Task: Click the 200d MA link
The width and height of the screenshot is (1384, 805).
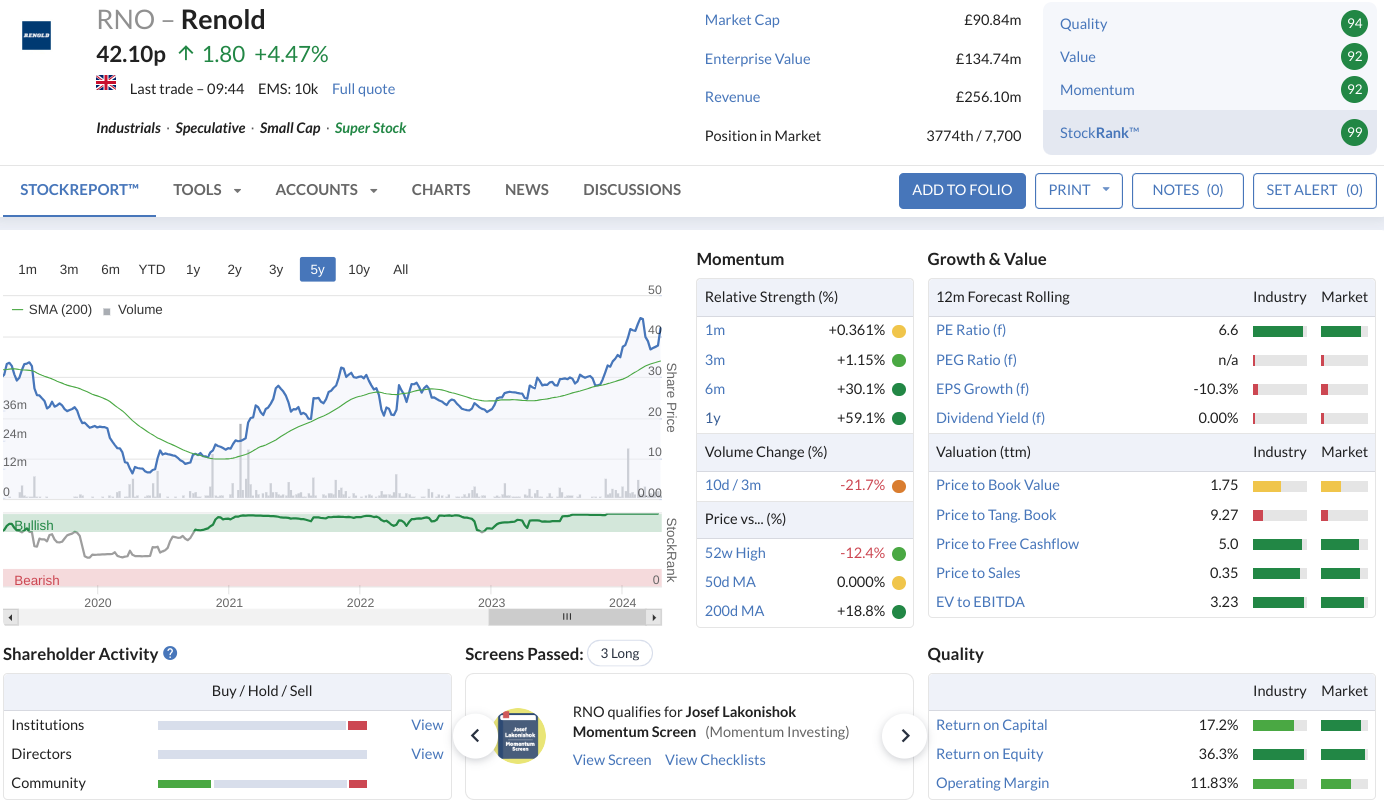Action: [734, 611]
